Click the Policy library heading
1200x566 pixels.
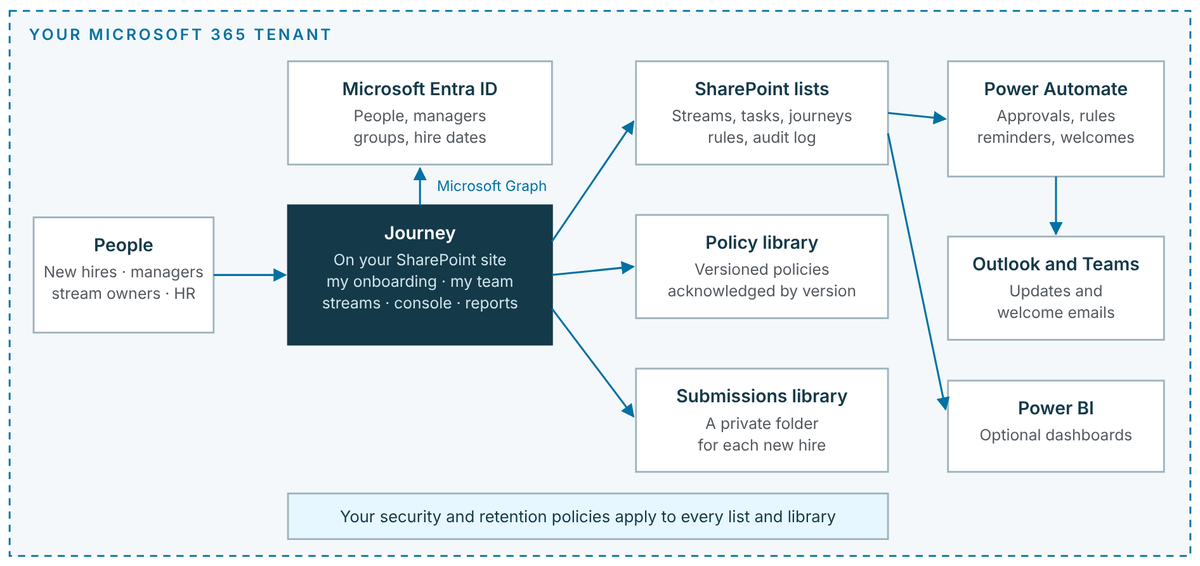pos(762,242)
